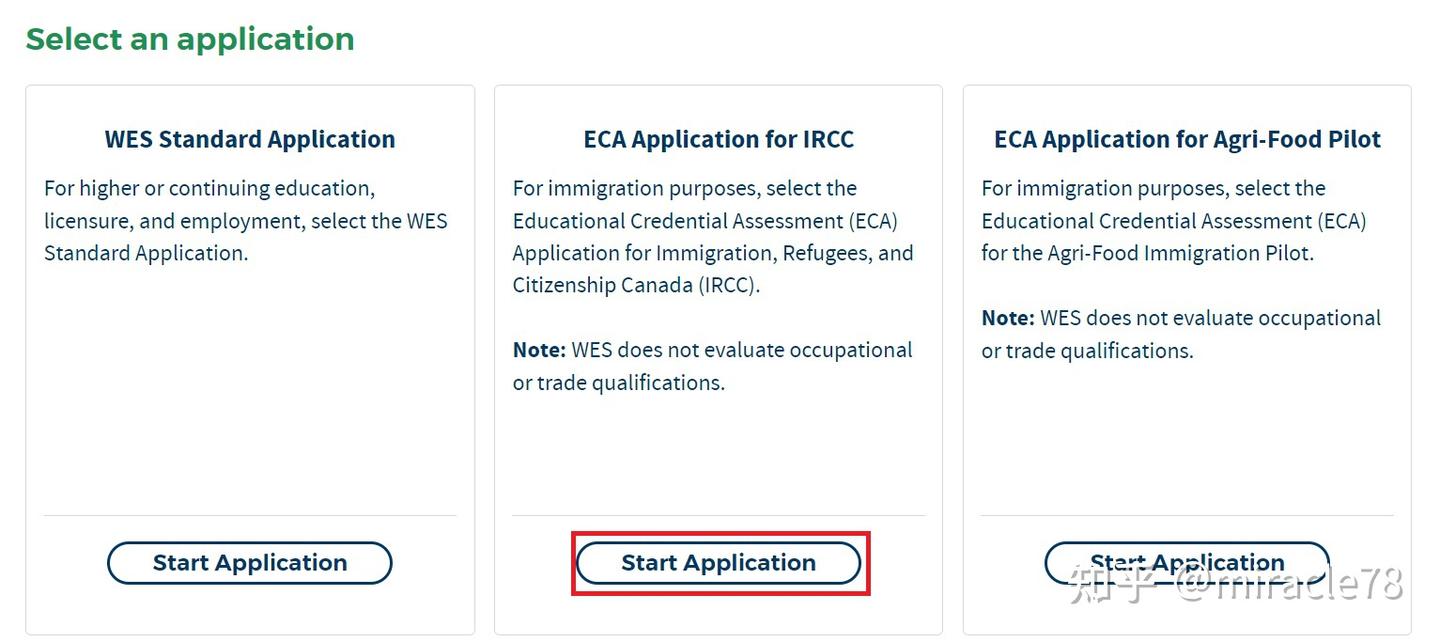Start the WES Standard Application
Screen dimensions: 1440x642
click(x=249, y=563)
